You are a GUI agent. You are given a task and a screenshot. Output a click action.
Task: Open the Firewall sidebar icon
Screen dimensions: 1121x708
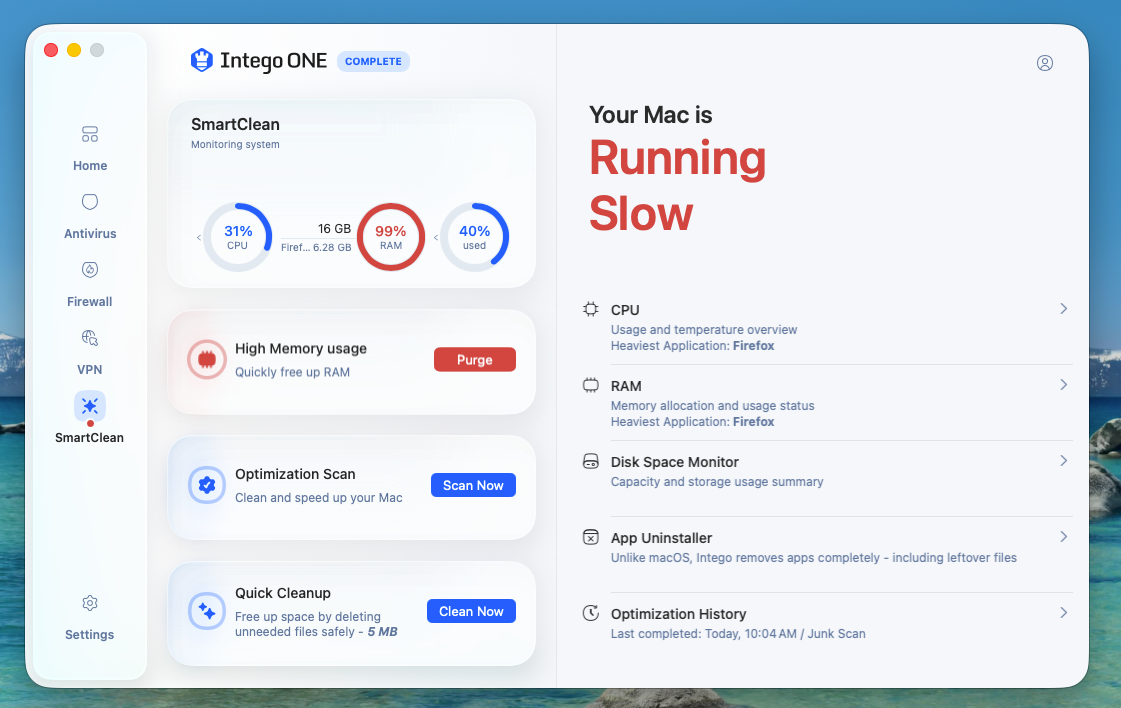click(x=89, y=270)
